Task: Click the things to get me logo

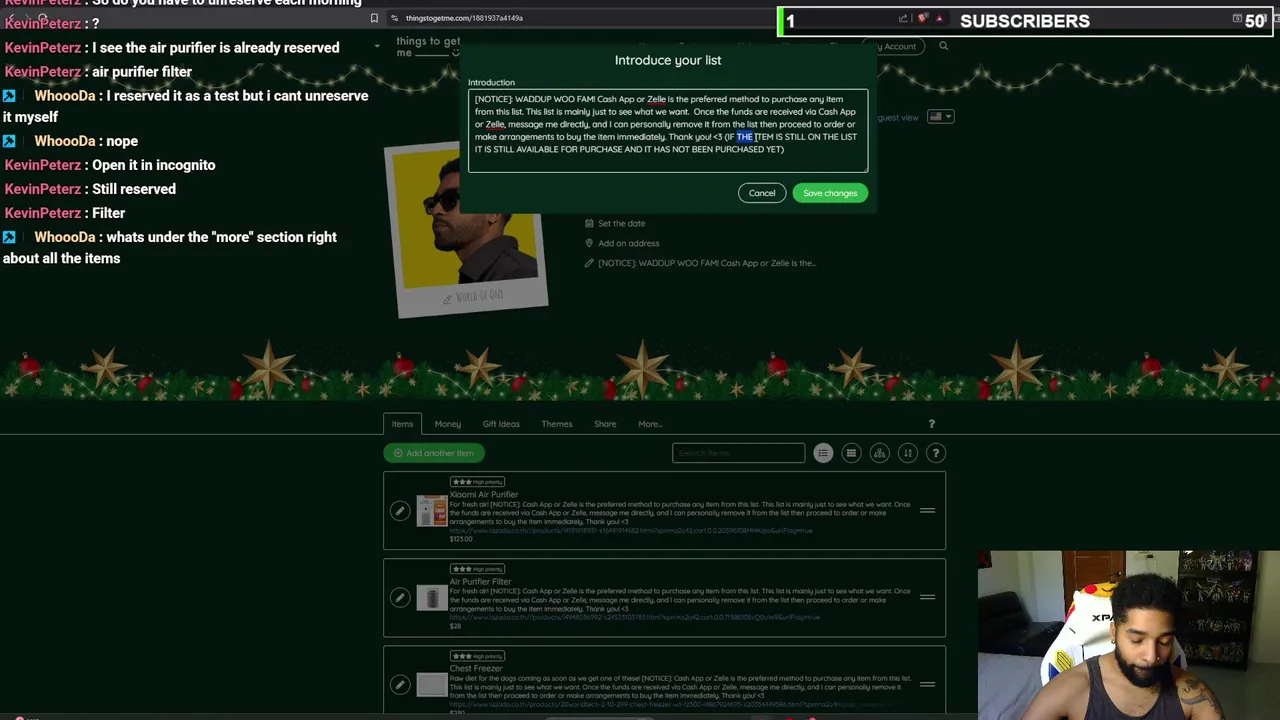Action: pyautogui.click(x=427, y=47)
